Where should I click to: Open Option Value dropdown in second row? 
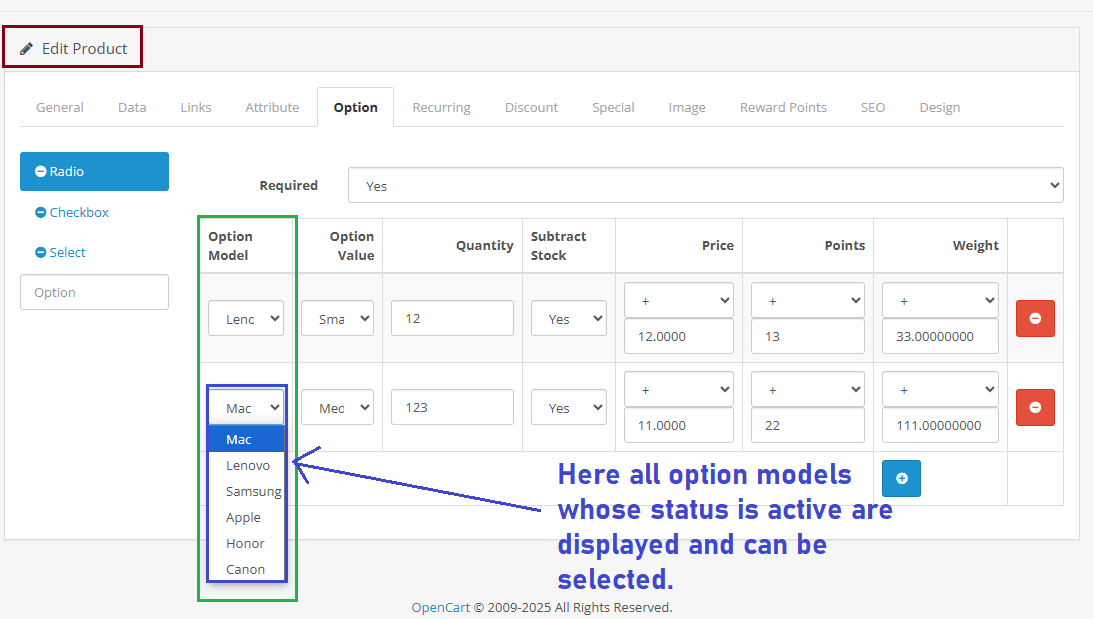pyautogui.click(x=337, y=407)
